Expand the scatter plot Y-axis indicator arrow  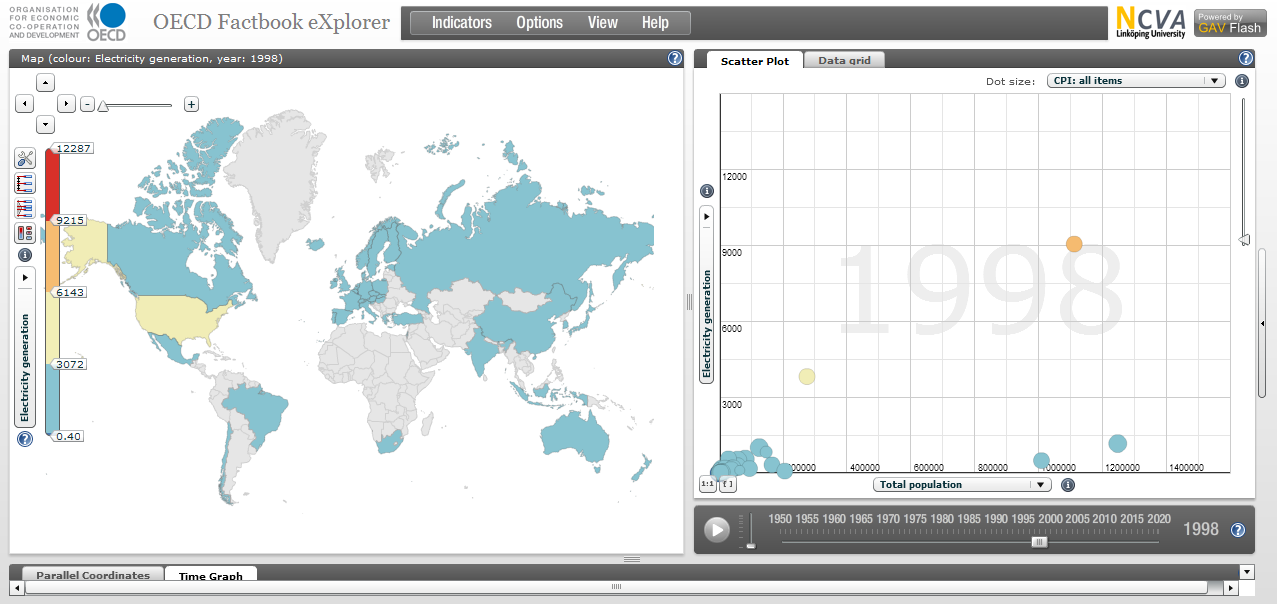[x=706, y=216]
